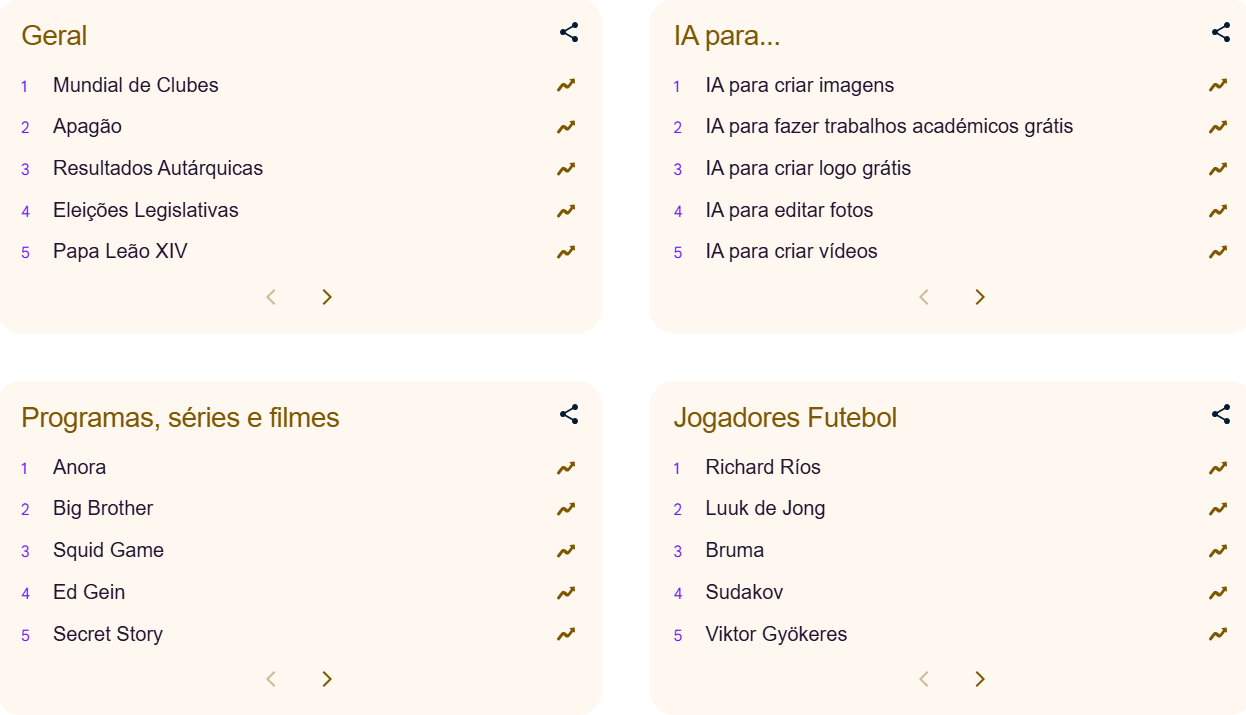Show next page of Programas, séries e filmes
This screenshot has height=715, width=1246.
(x=327, y=679)
